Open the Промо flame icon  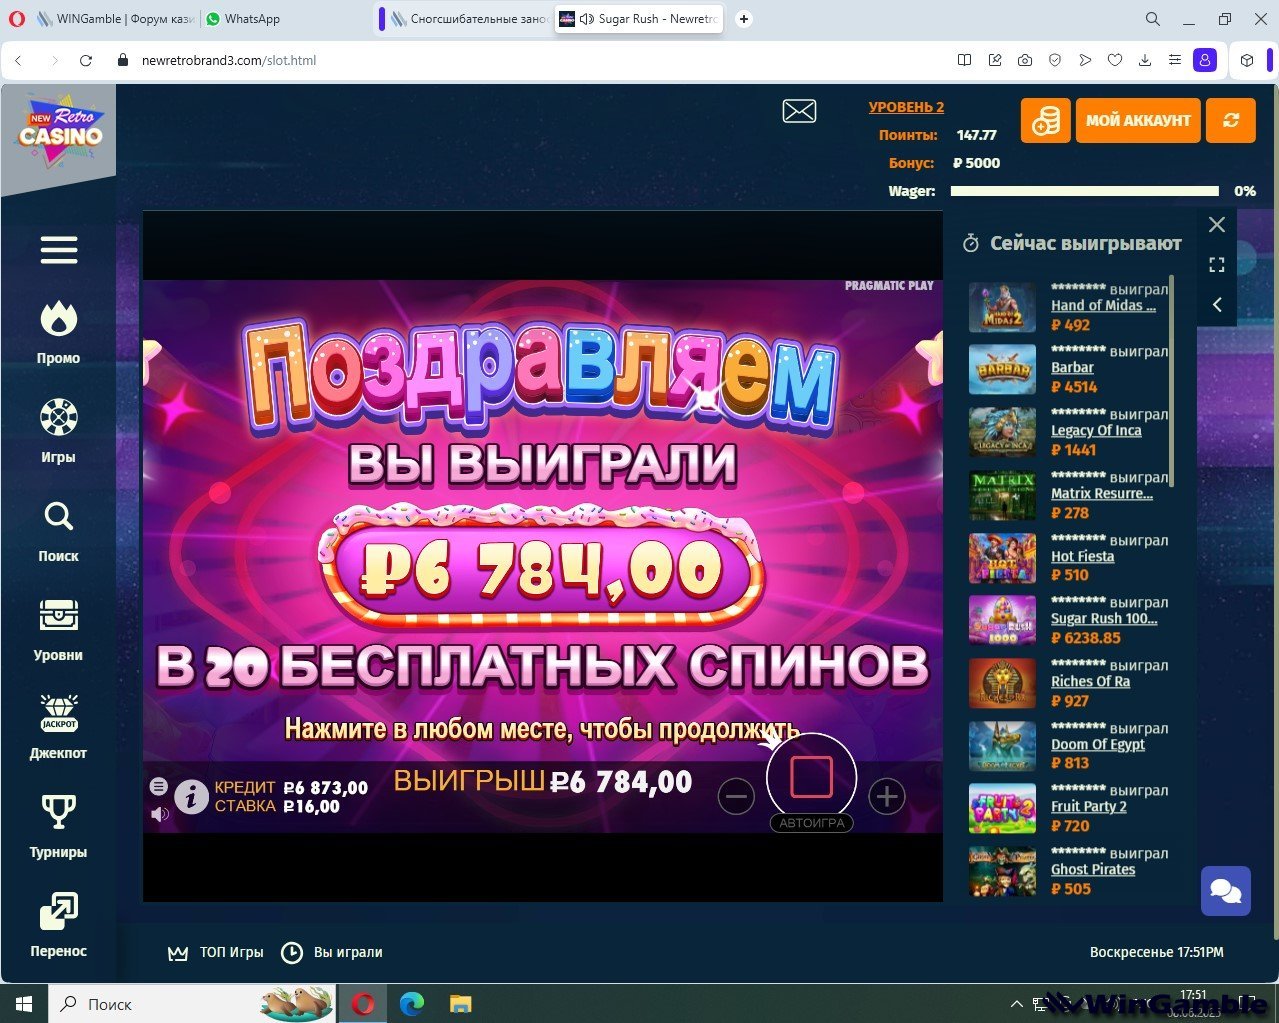pyautogui.click(x=58, y=320)
